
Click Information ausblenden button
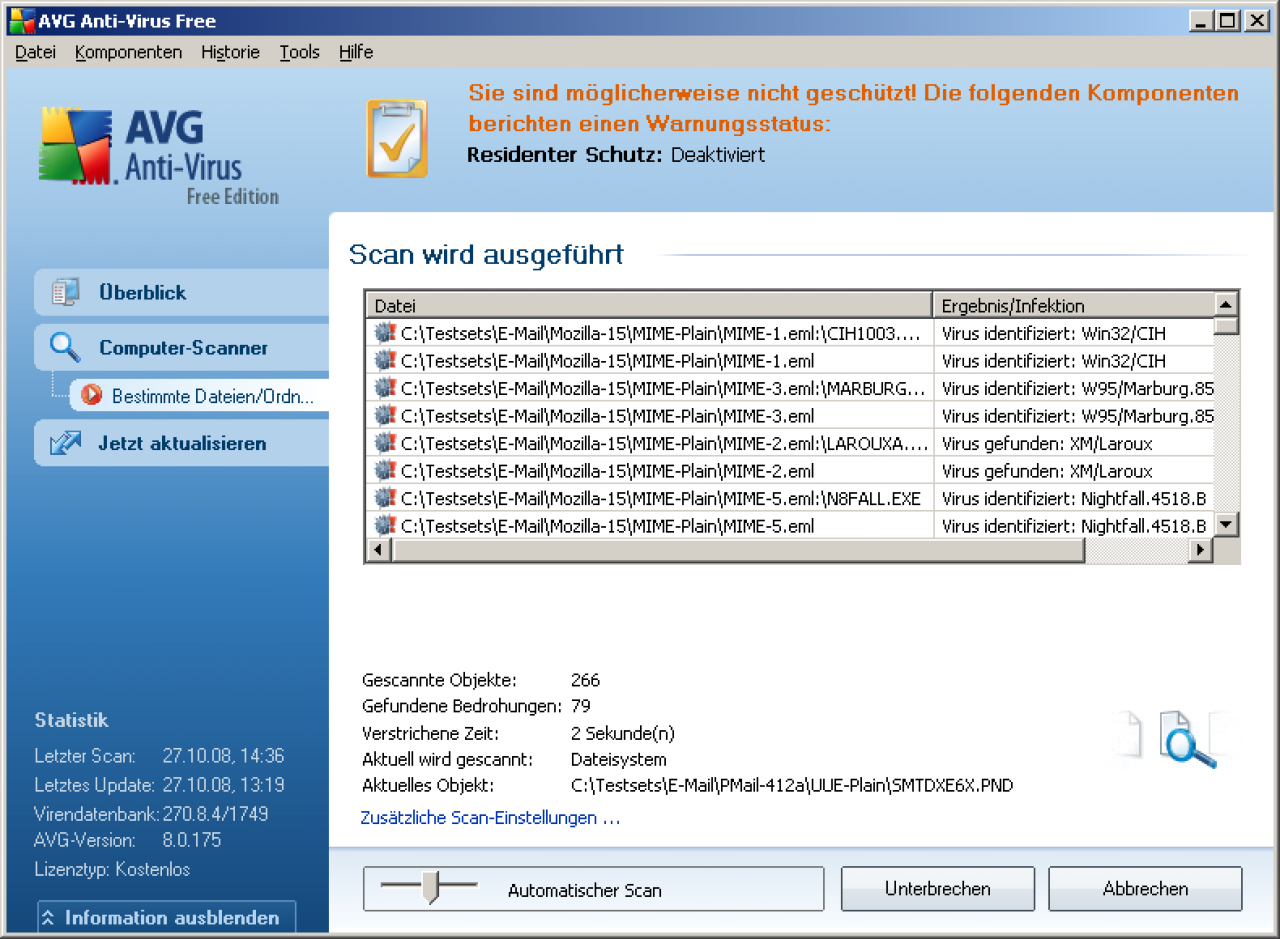click(x=167, y=918)
